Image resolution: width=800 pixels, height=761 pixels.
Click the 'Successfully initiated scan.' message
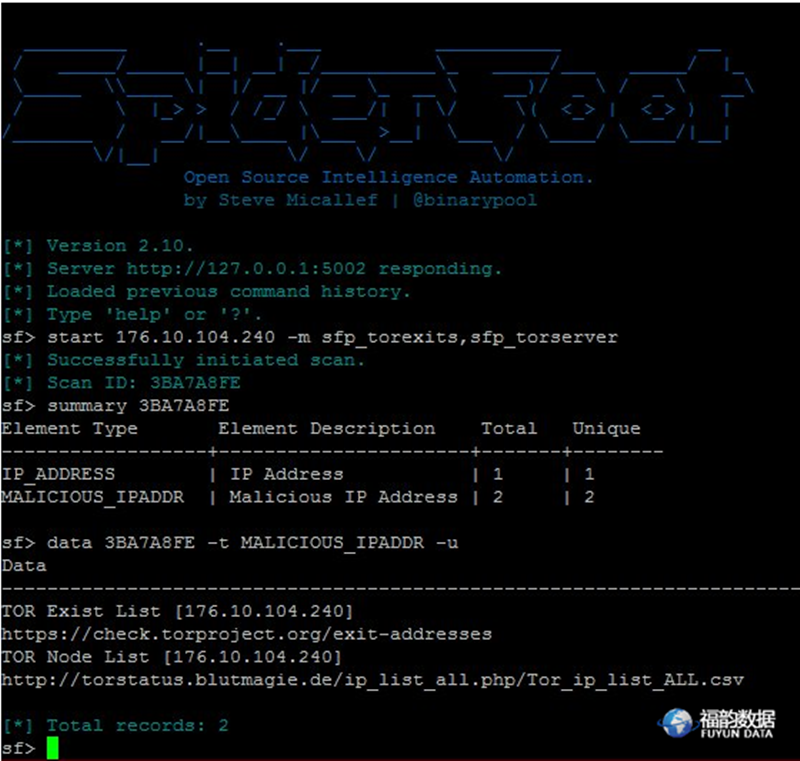coord(206,360)
